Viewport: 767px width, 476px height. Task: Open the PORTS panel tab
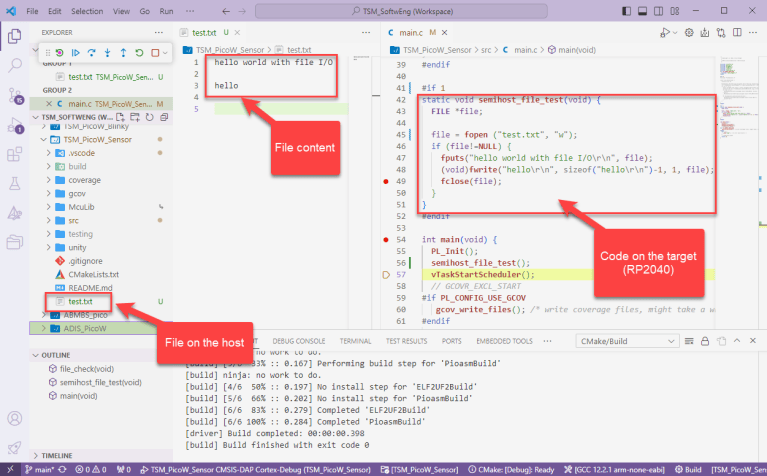pyautogui.click(x=451, y=341)
